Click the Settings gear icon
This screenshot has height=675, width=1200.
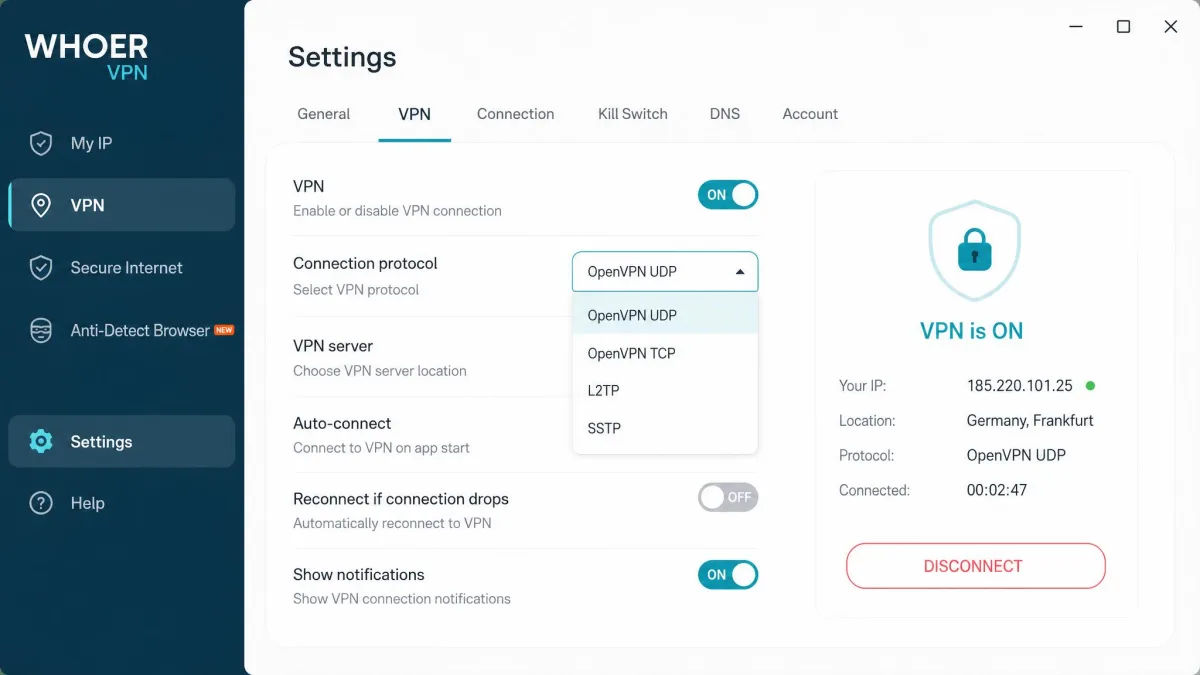[x=41, y=441]
